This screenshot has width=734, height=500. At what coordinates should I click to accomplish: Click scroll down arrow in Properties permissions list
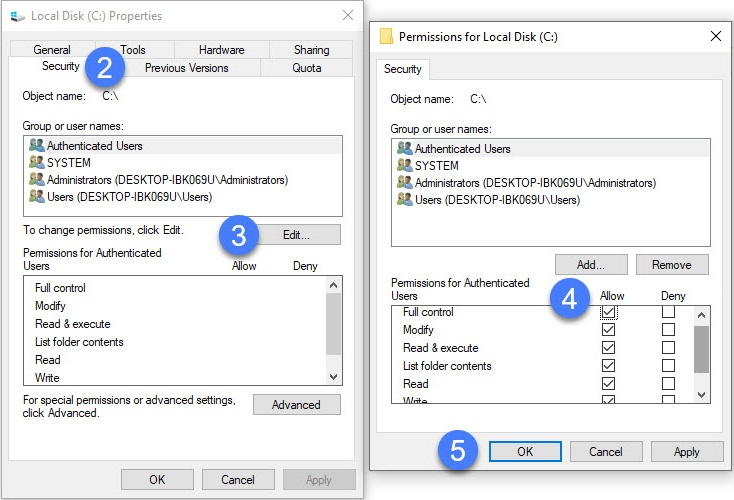tap(333, 376)
